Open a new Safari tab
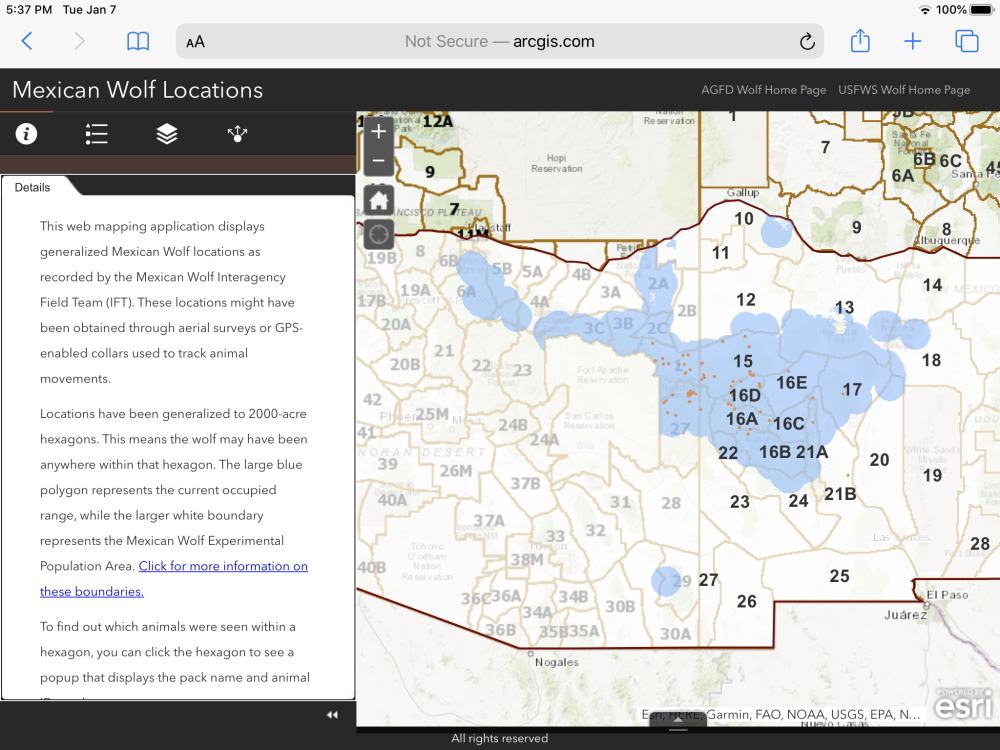The width and height of the screenshot is (1000, 750). point(913,41)
